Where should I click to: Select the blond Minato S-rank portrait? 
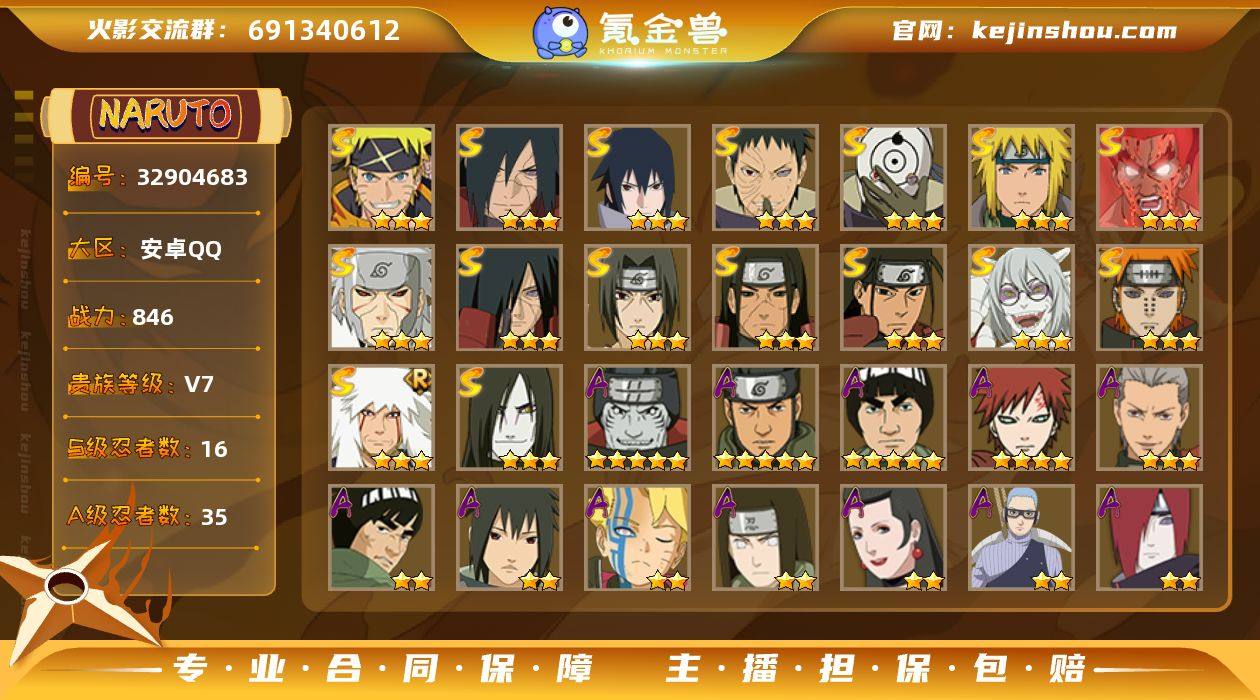click(x=1021, y=178)
